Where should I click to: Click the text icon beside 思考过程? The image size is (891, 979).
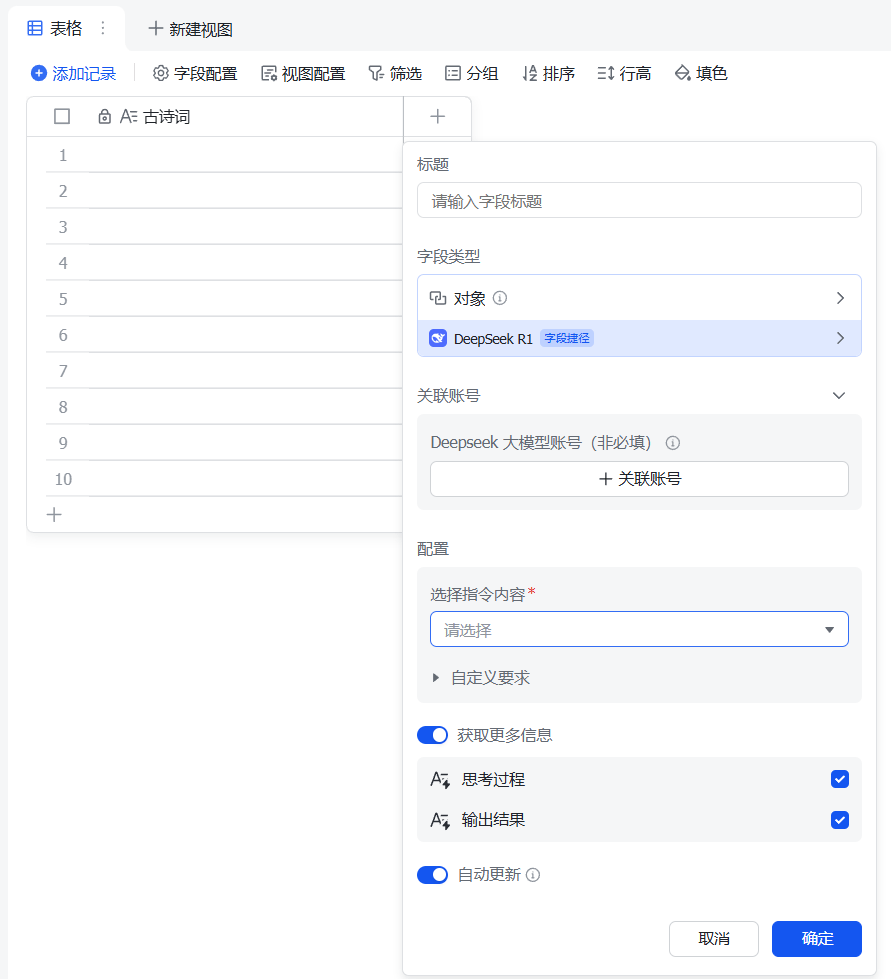point(440,780)
